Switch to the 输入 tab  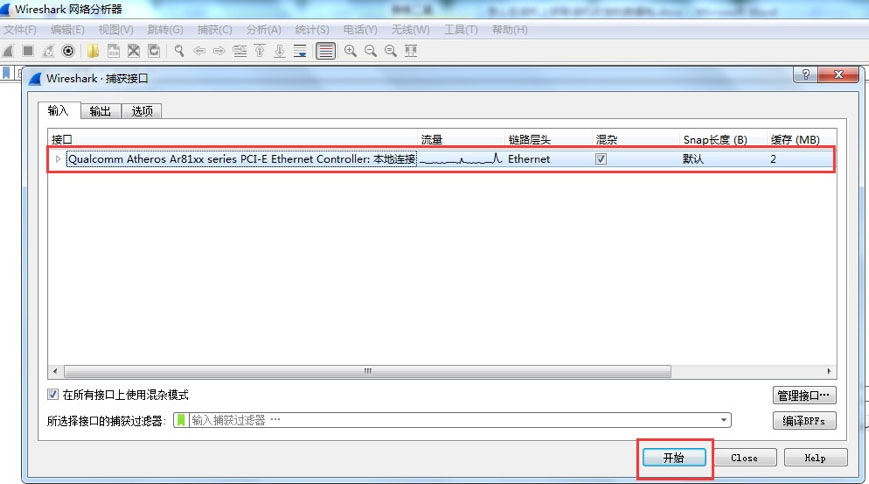[58, 110]
